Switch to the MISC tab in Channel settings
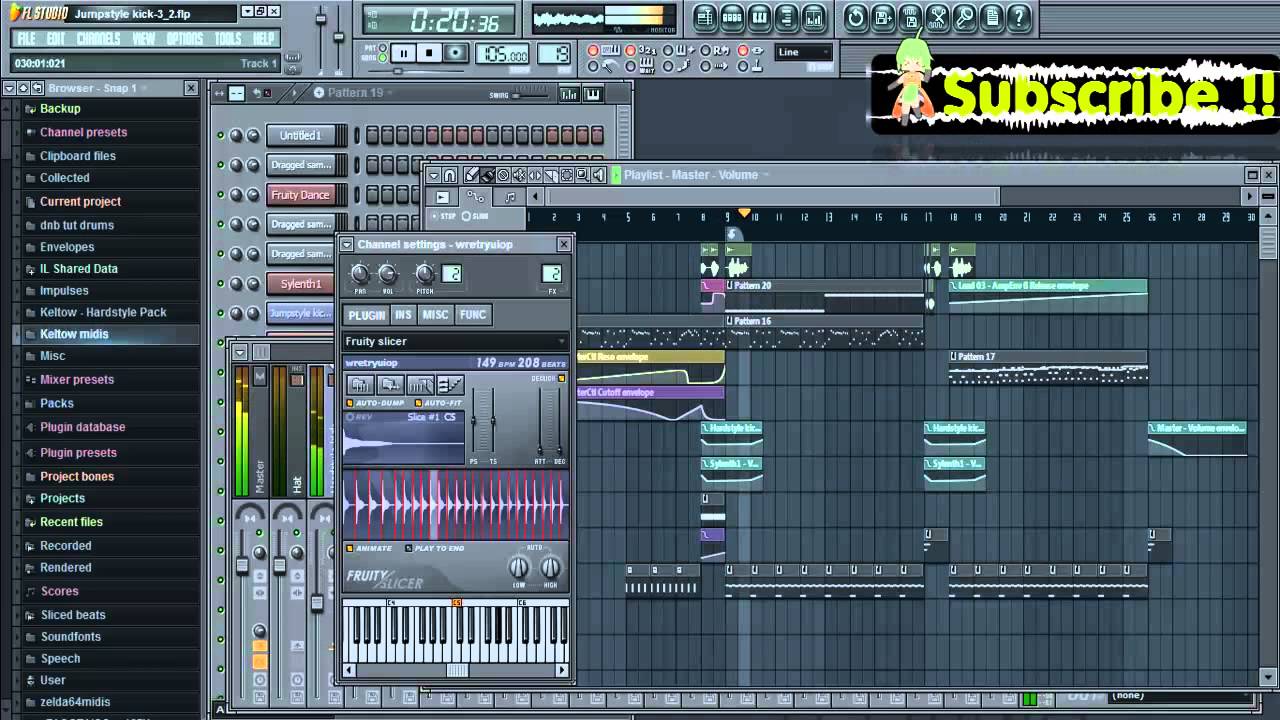This screenshot has height=720, width=1280. (x=435, y=314)
